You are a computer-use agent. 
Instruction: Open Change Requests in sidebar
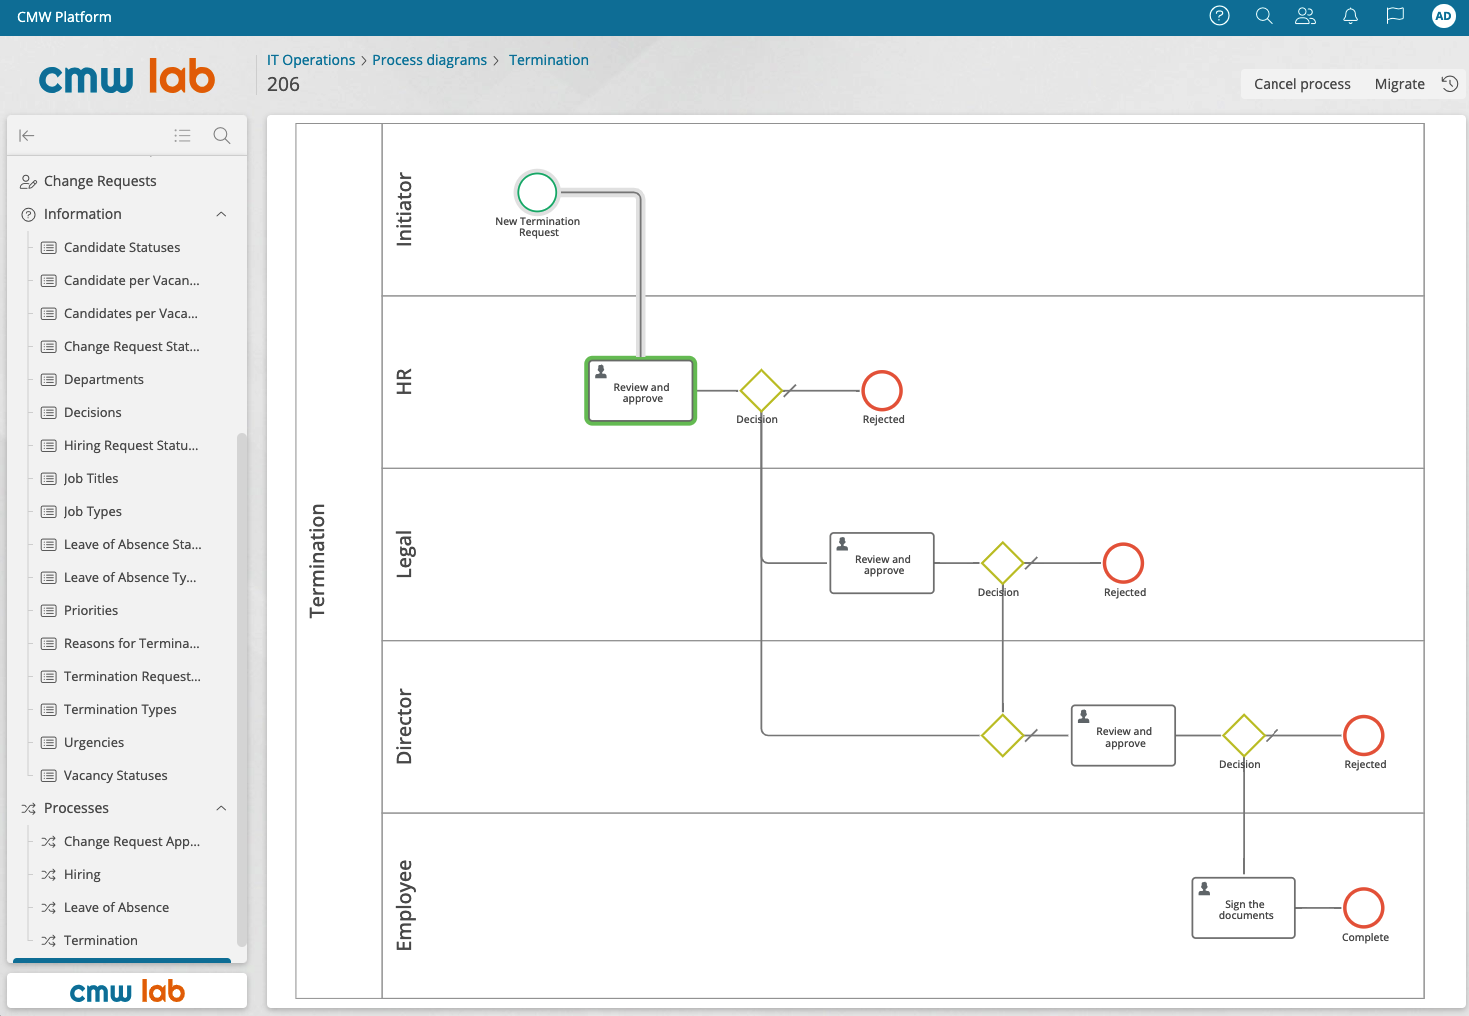coord(100,181)
